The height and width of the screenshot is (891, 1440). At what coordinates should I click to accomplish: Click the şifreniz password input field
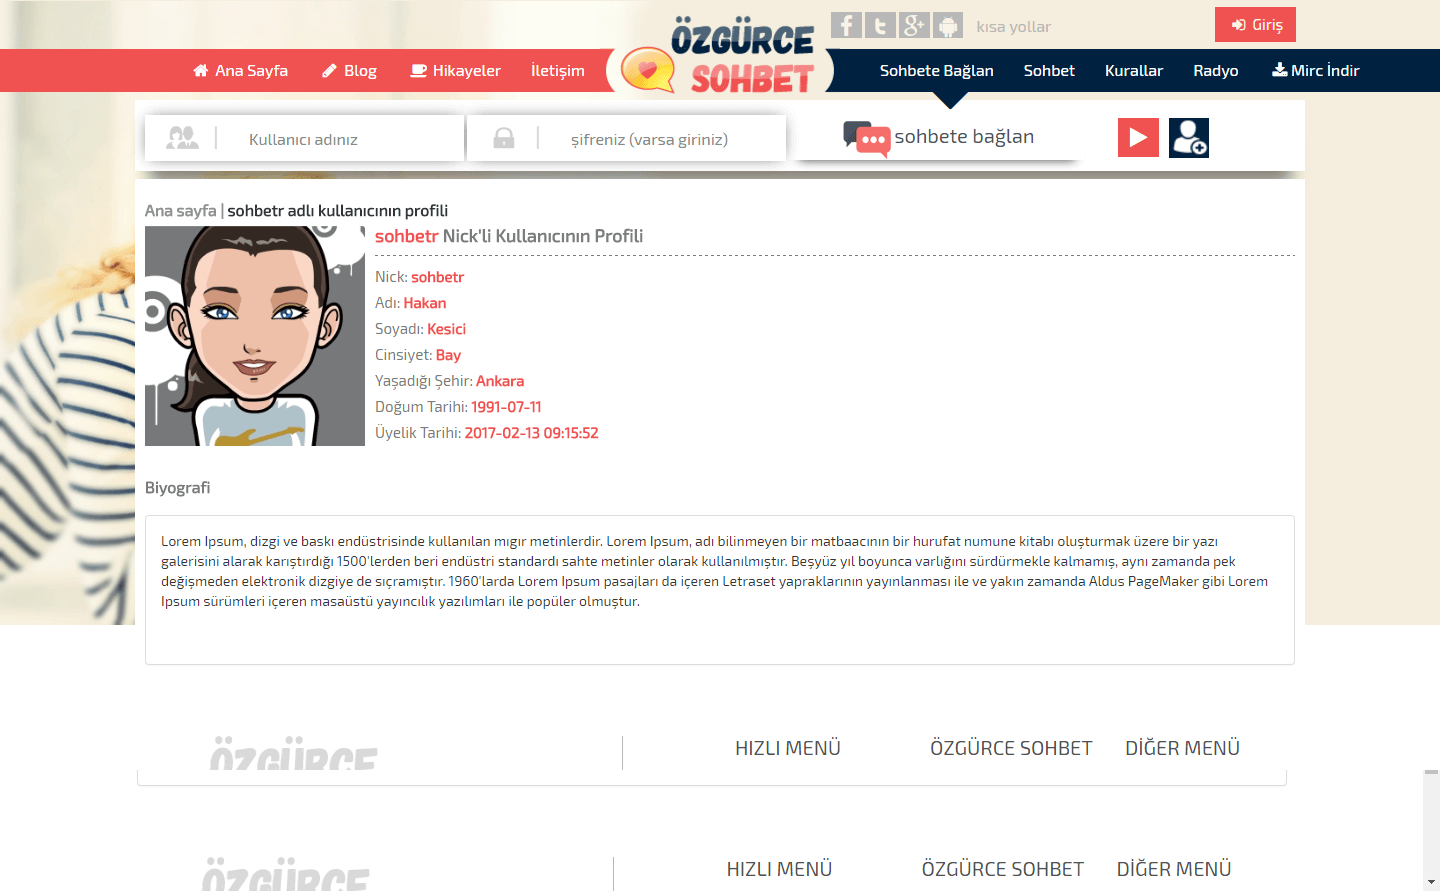[x=660, y=139]
